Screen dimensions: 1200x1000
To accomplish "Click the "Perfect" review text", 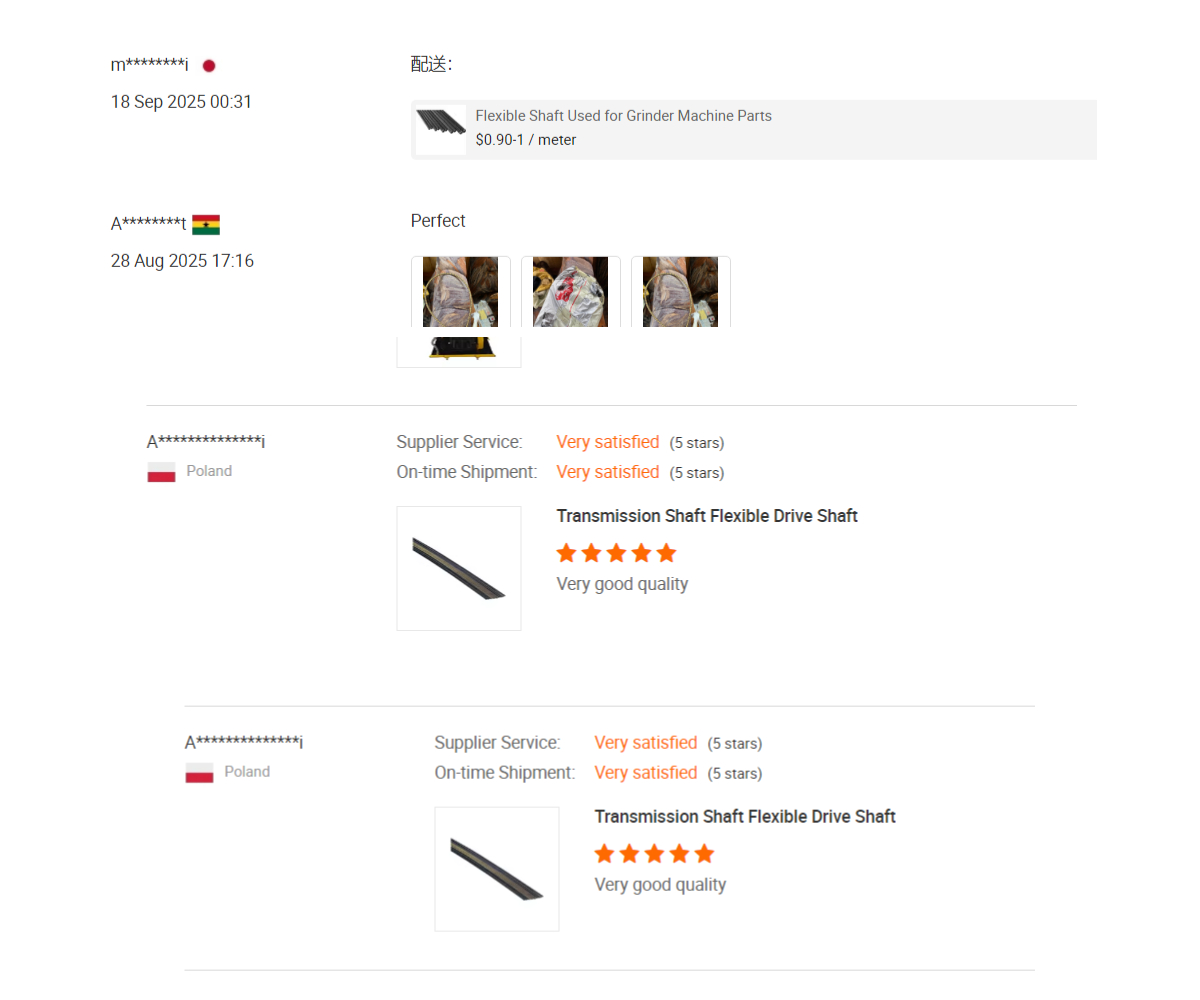I will click(x=438, y=221).
